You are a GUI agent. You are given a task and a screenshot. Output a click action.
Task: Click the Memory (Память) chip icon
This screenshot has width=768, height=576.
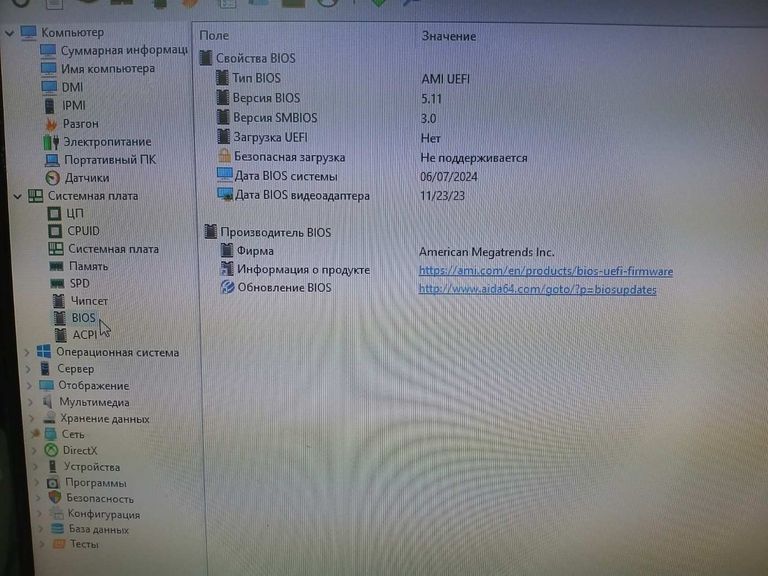coord(56,266)
